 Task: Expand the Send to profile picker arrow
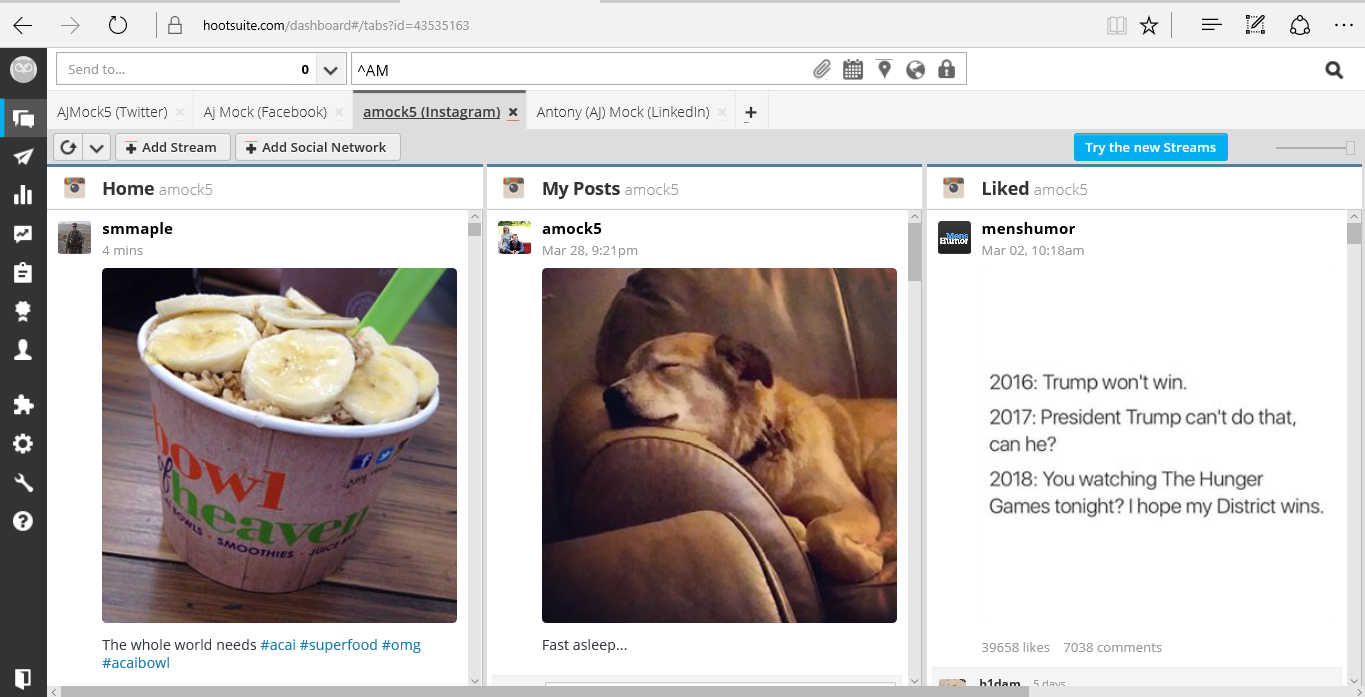click(x=331, y=70)
